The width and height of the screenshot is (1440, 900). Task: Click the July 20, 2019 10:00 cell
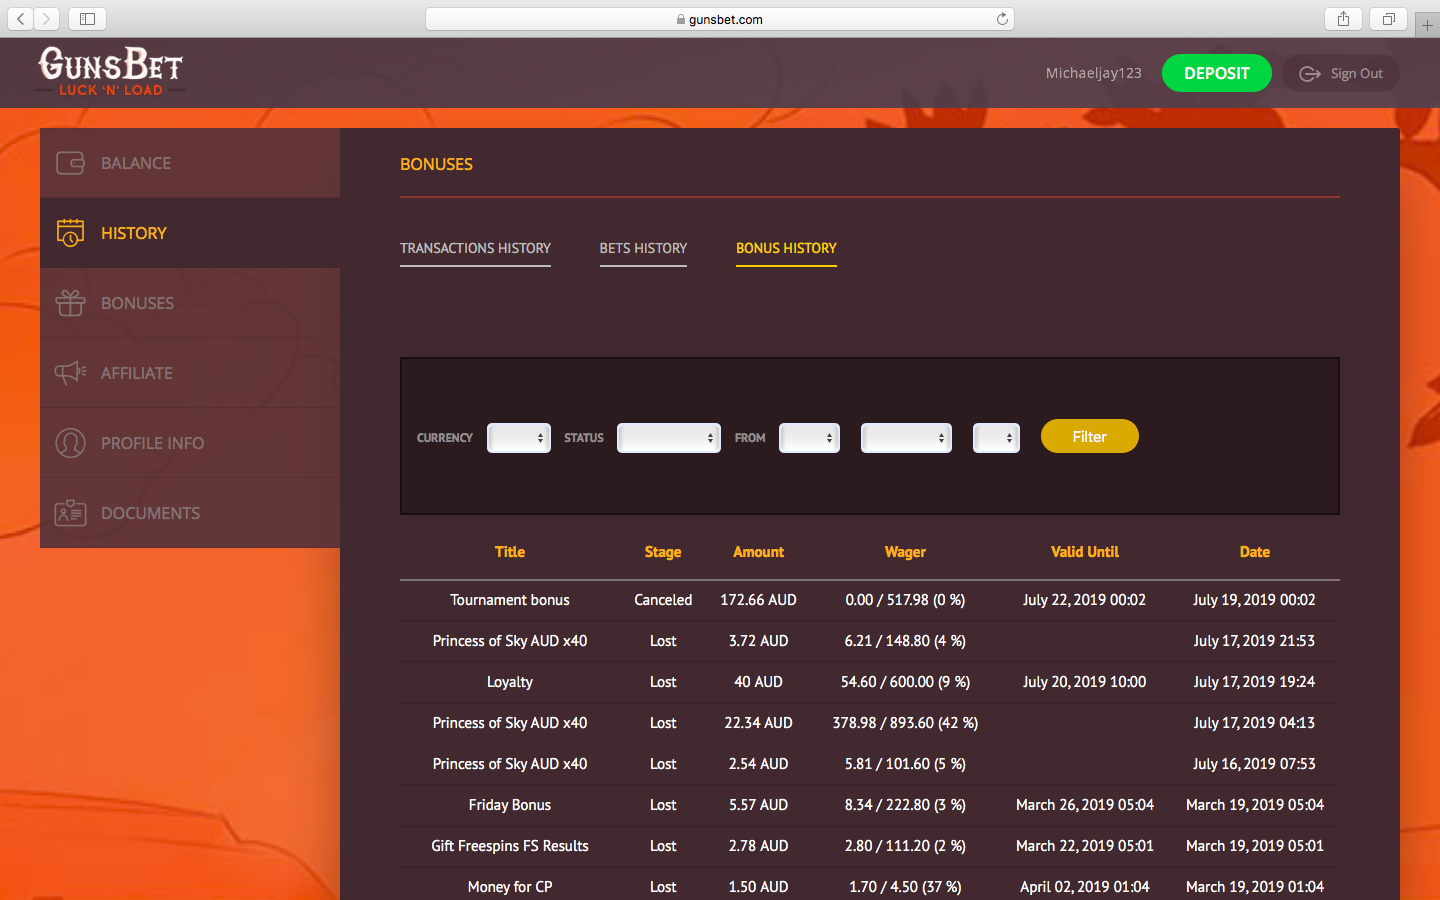coord(1085,682)
